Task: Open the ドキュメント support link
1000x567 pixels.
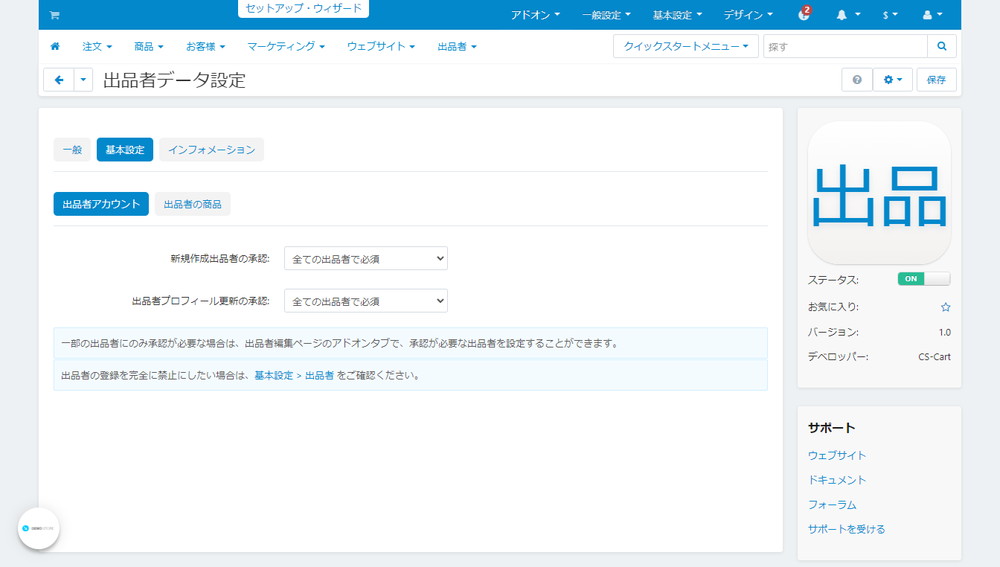Action: point(837,480)
